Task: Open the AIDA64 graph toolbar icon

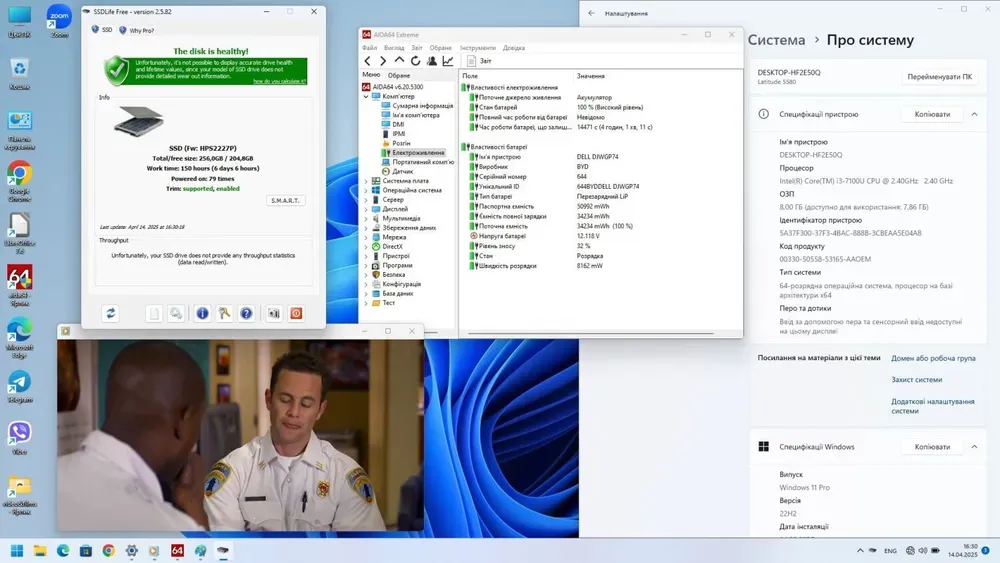Action: (448, 61)
